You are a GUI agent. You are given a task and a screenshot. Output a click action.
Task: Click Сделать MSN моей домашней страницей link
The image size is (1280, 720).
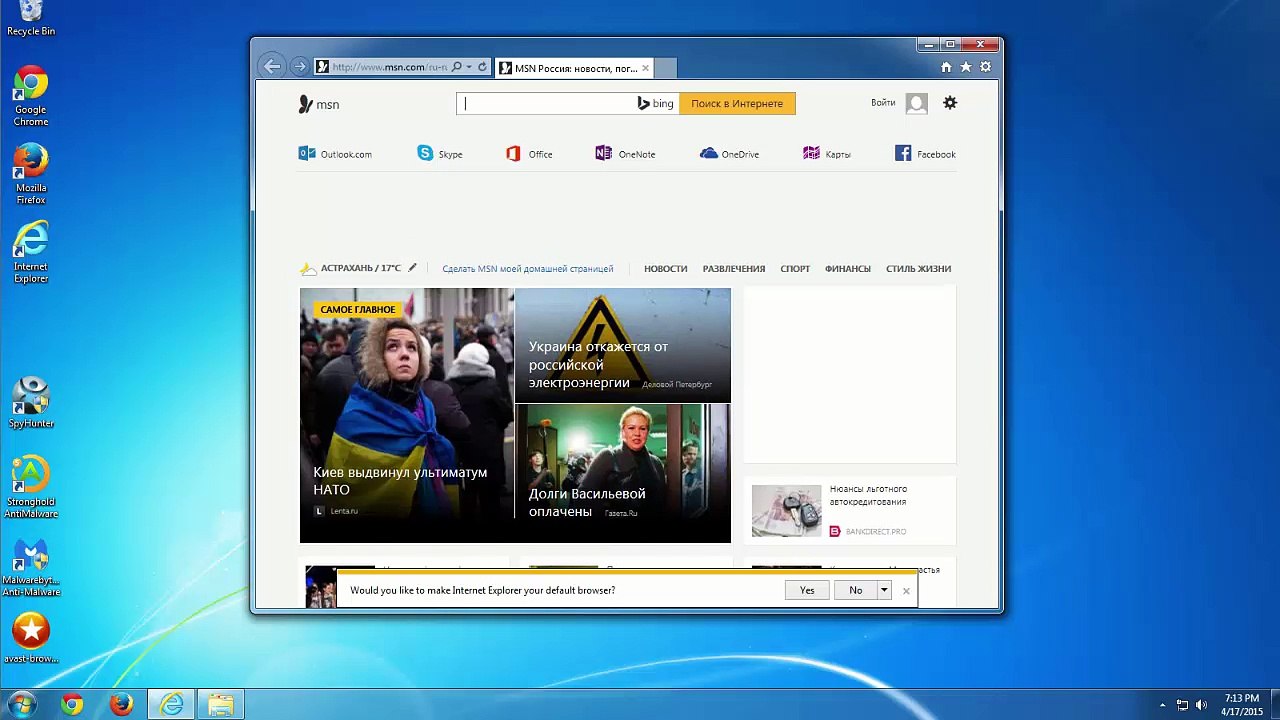coord(528,268)
